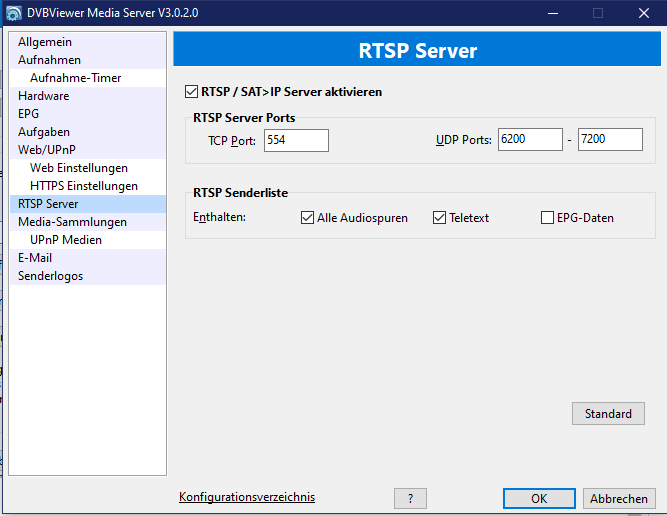Open the EPG settings page
Viewport: 667px width, 516px height.
coord(88,114)
